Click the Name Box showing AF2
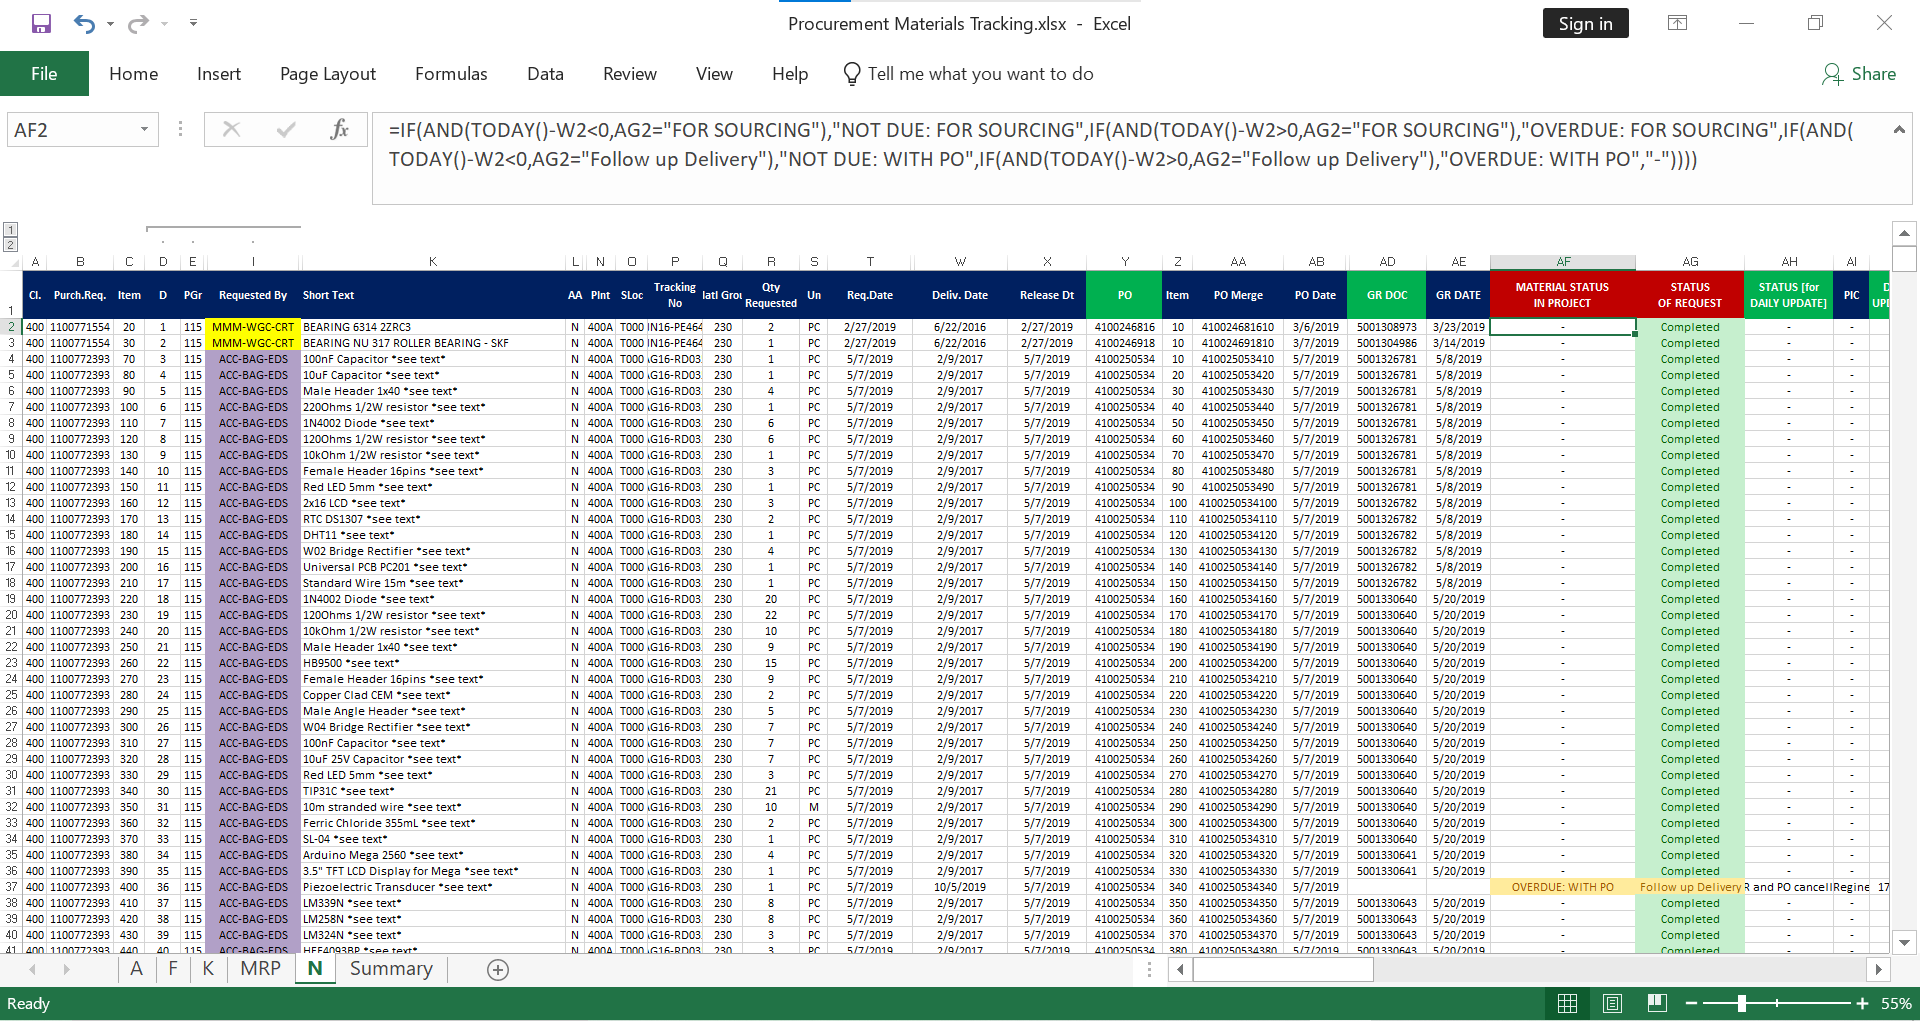This screenshot has height=1021, width=1920. click(x=72, y=130)
